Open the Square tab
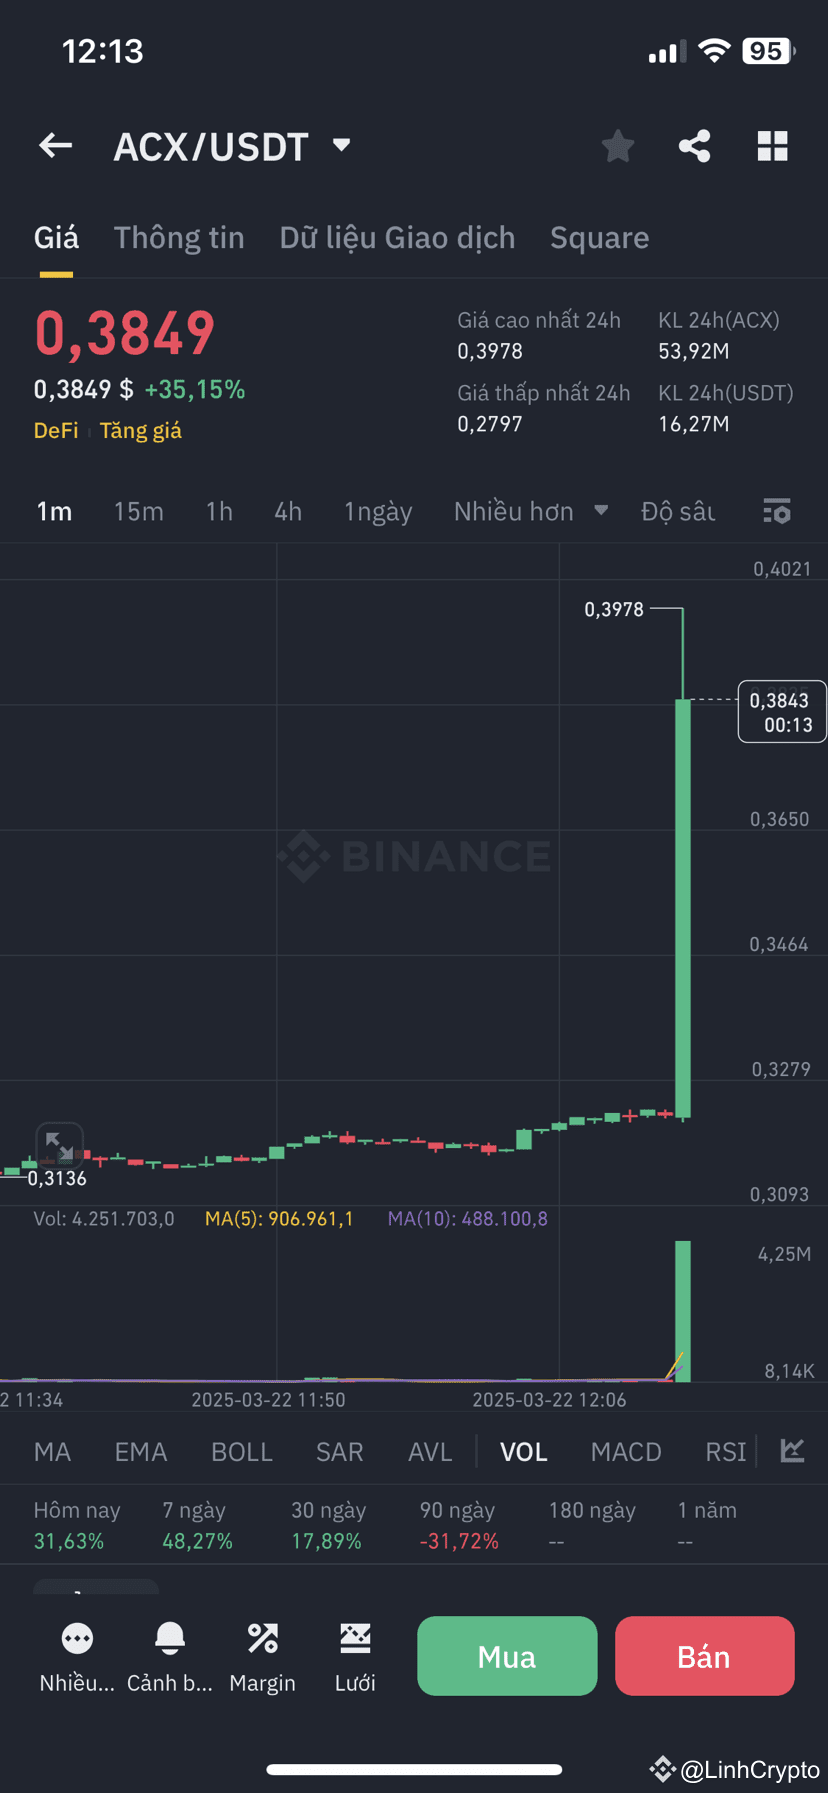The image size is (828, 1793). pyautogui.click(x=599, y=237)
